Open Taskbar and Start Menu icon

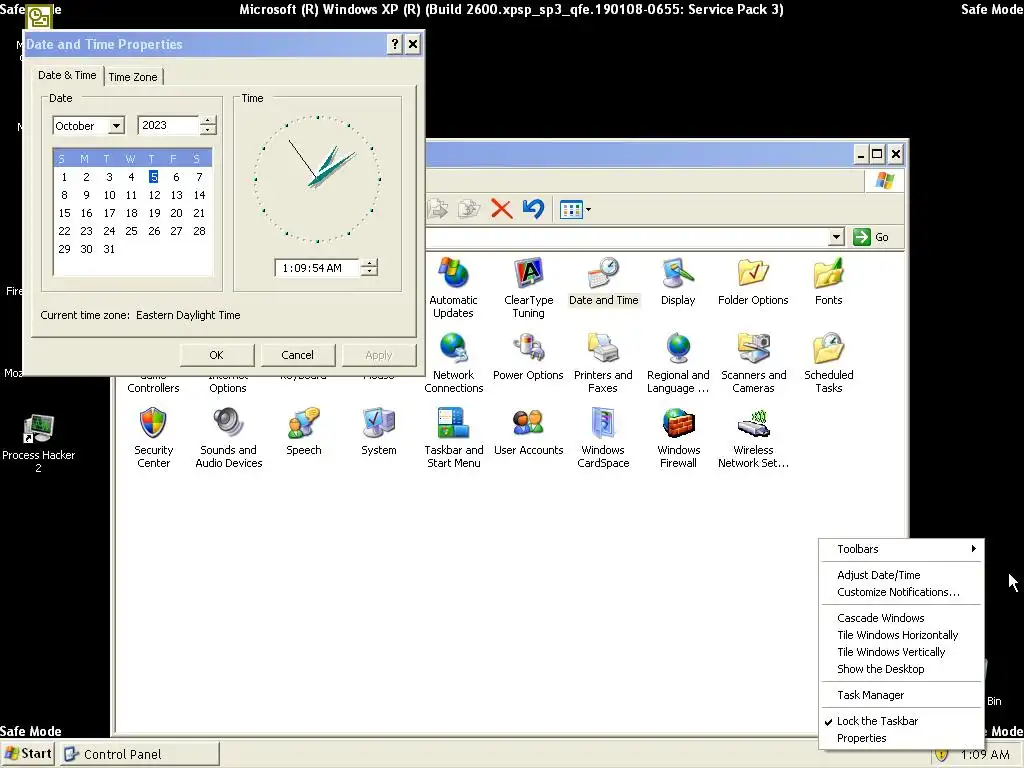[453, 438]
